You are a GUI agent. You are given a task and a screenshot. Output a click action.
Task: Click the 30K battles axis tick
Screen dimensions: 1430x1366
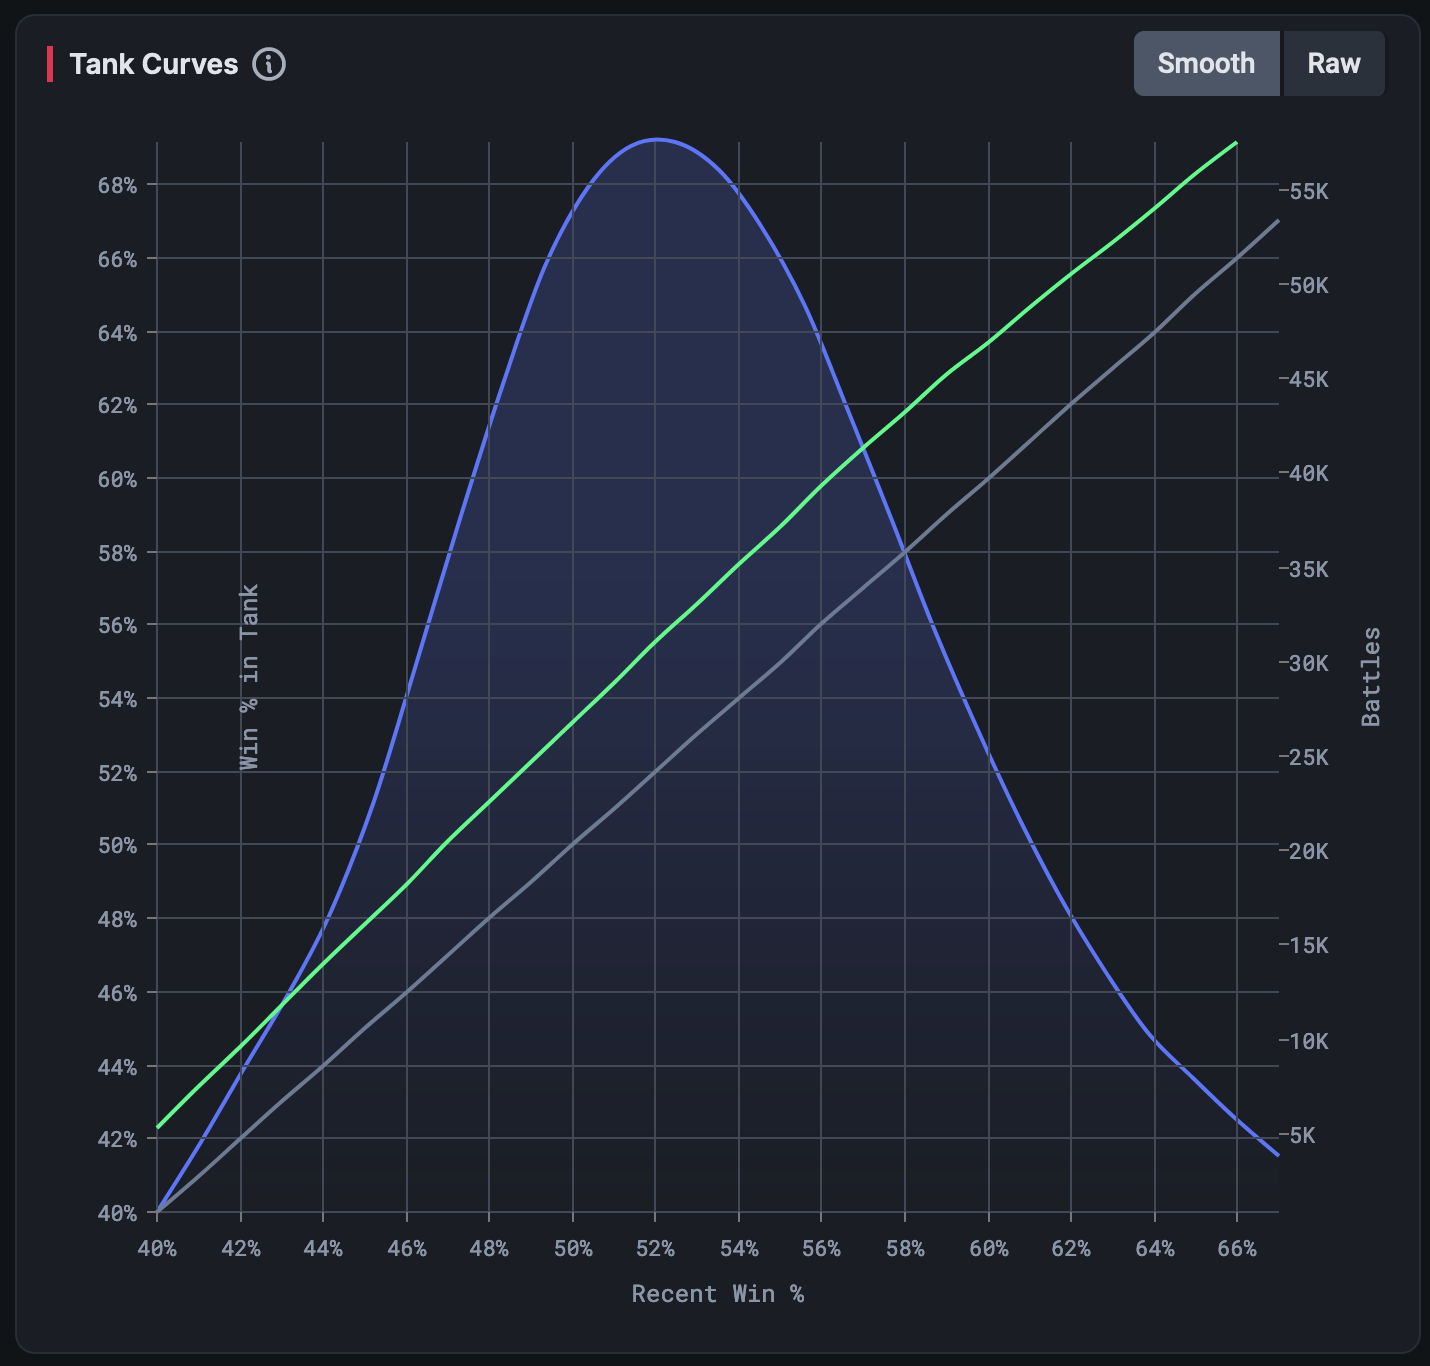[1308, 663]
